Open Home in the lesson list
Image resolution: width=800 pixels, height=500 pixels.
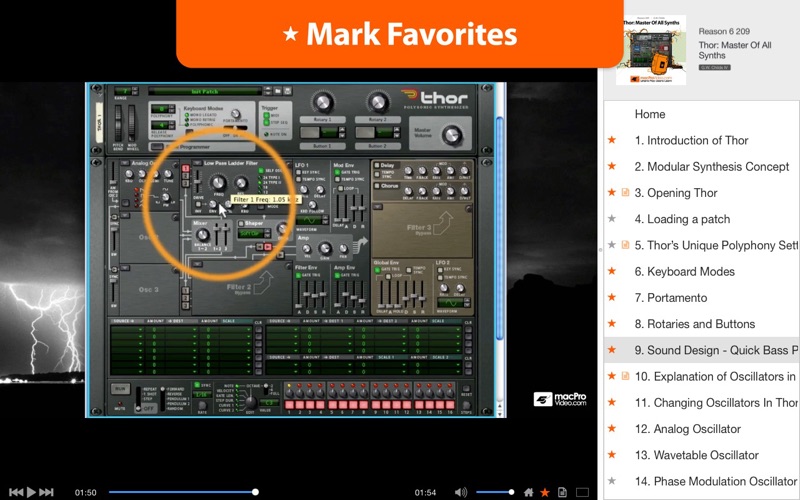tap(650, 114)
